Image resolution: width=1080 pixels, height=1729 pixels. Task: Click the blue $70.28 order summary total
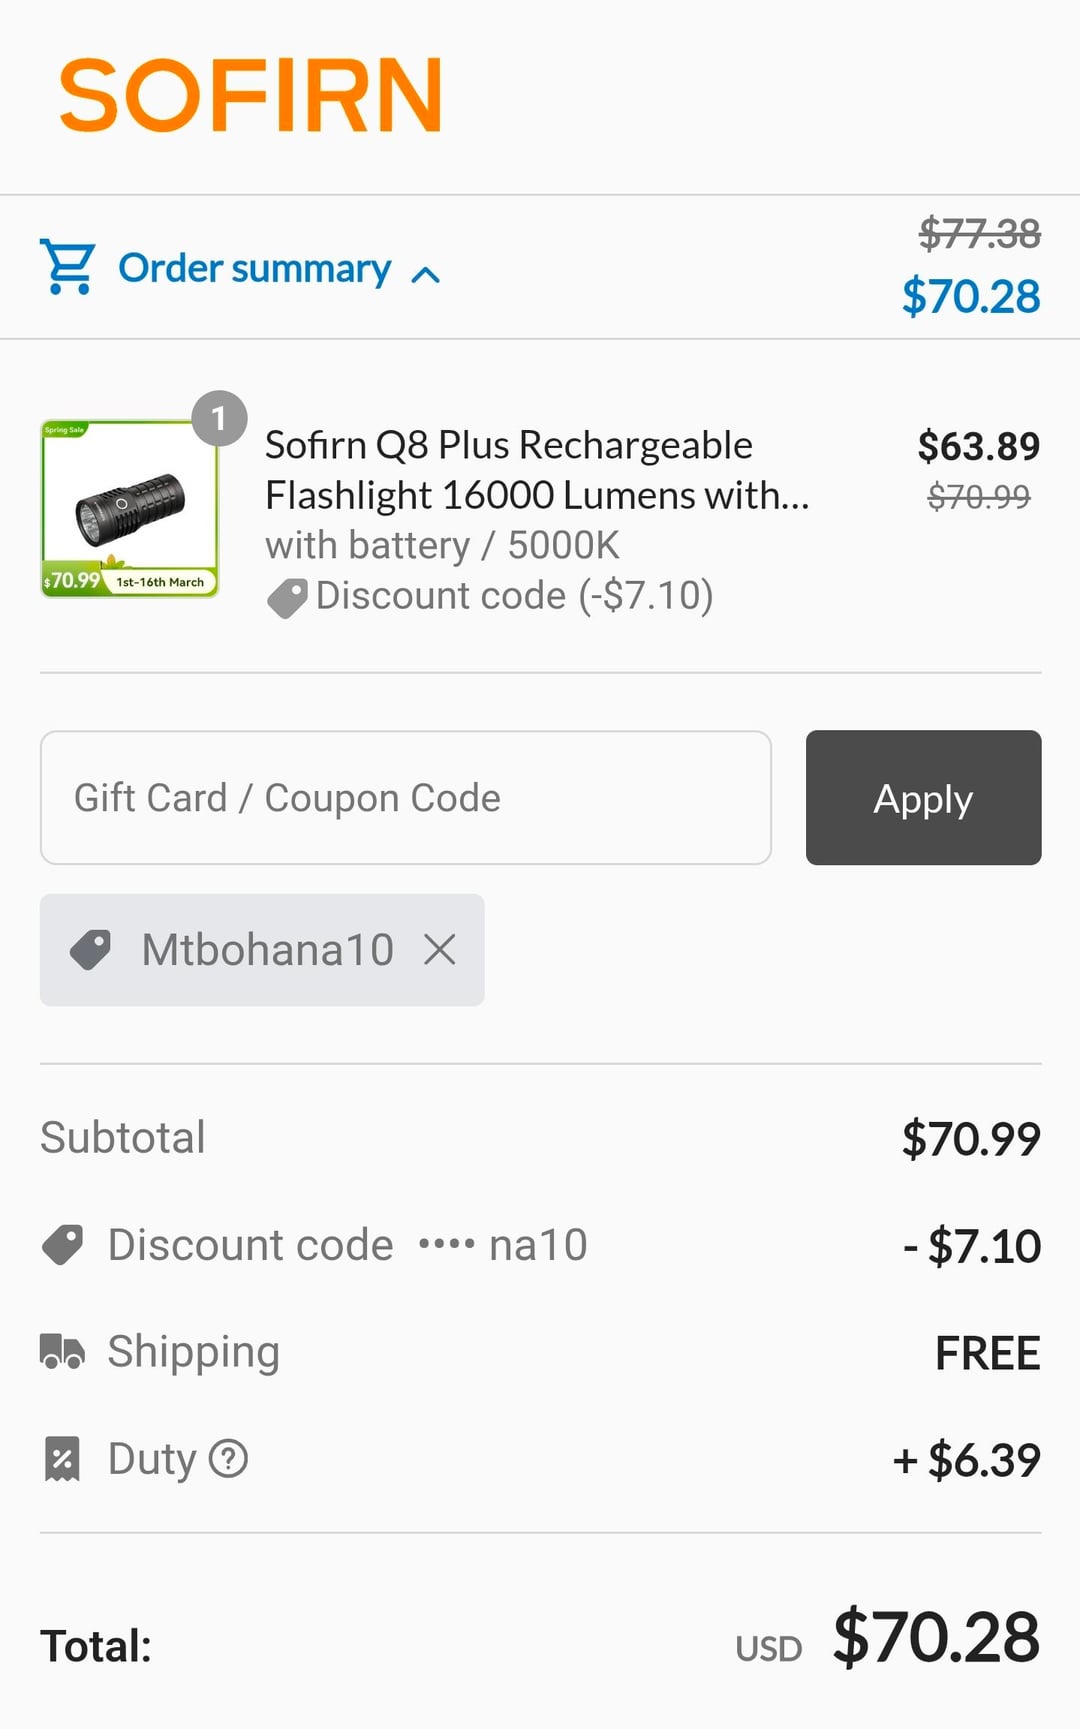coord(970,297)
